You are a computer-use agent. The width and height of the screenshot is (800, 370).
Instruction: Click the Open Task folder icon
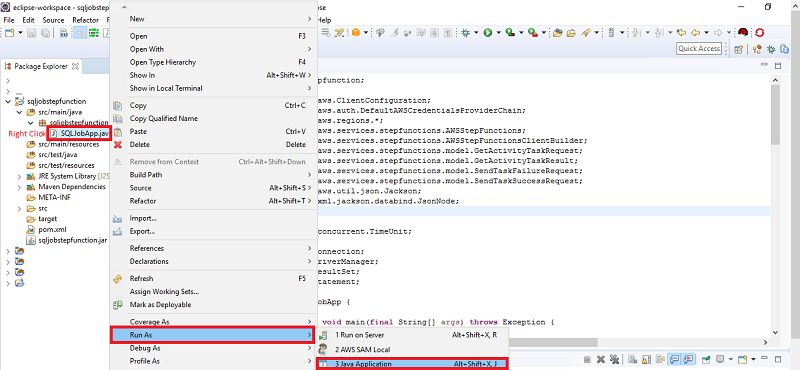coord(571,33)
